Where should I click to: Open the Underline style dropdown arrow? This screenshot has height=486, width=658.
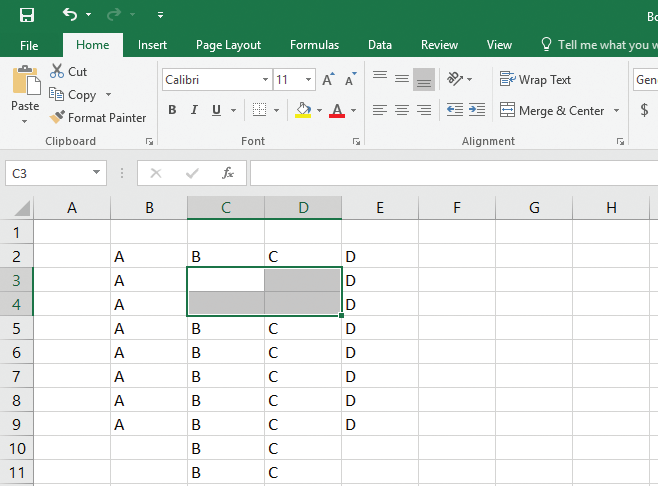234,110
